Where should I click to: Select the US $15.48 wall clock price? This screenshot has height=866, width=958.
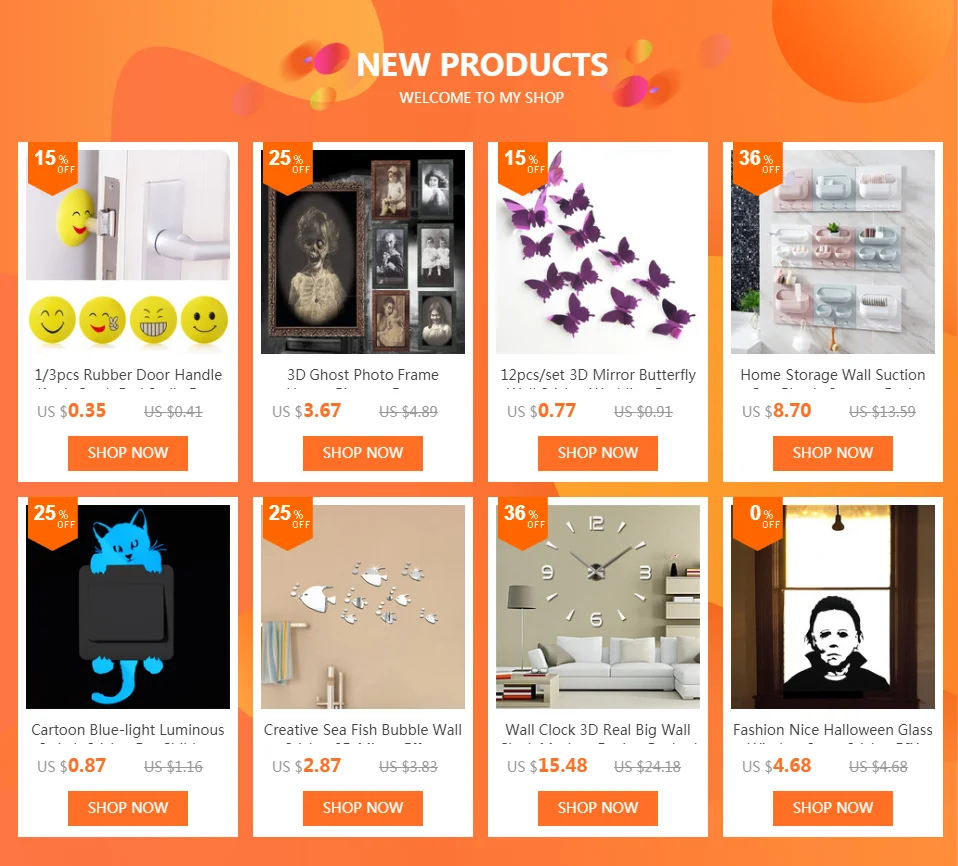547,766
